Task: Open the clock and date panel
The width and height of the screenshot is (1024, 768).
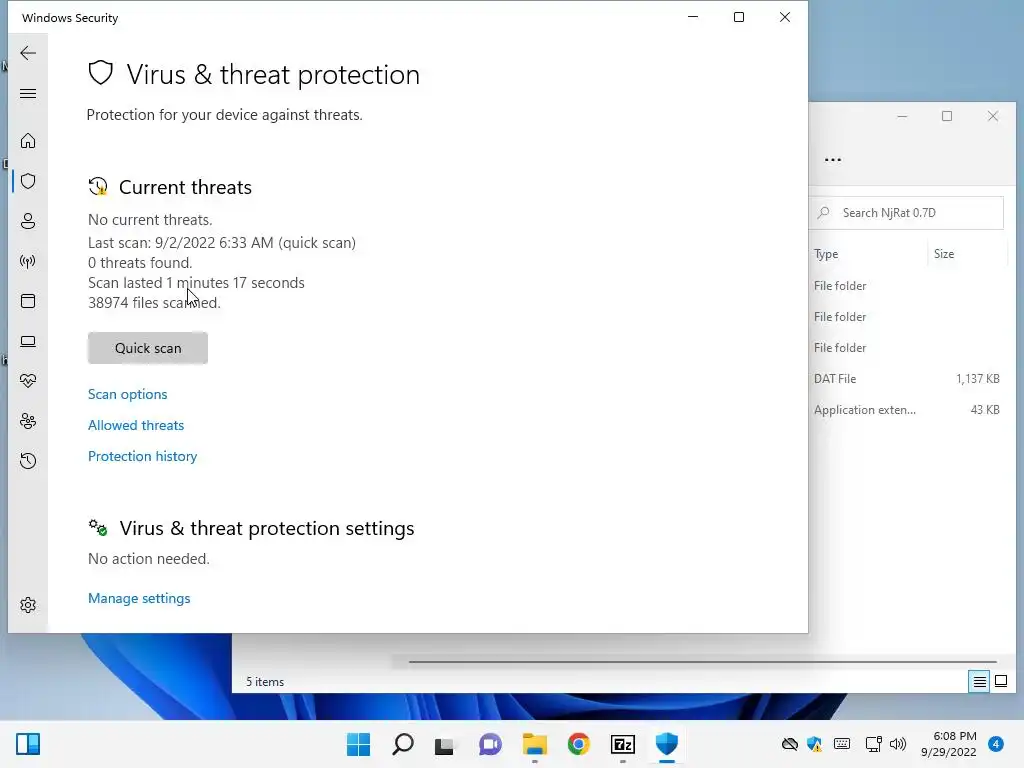Action: pyautogui.click(x=948, y=744)
